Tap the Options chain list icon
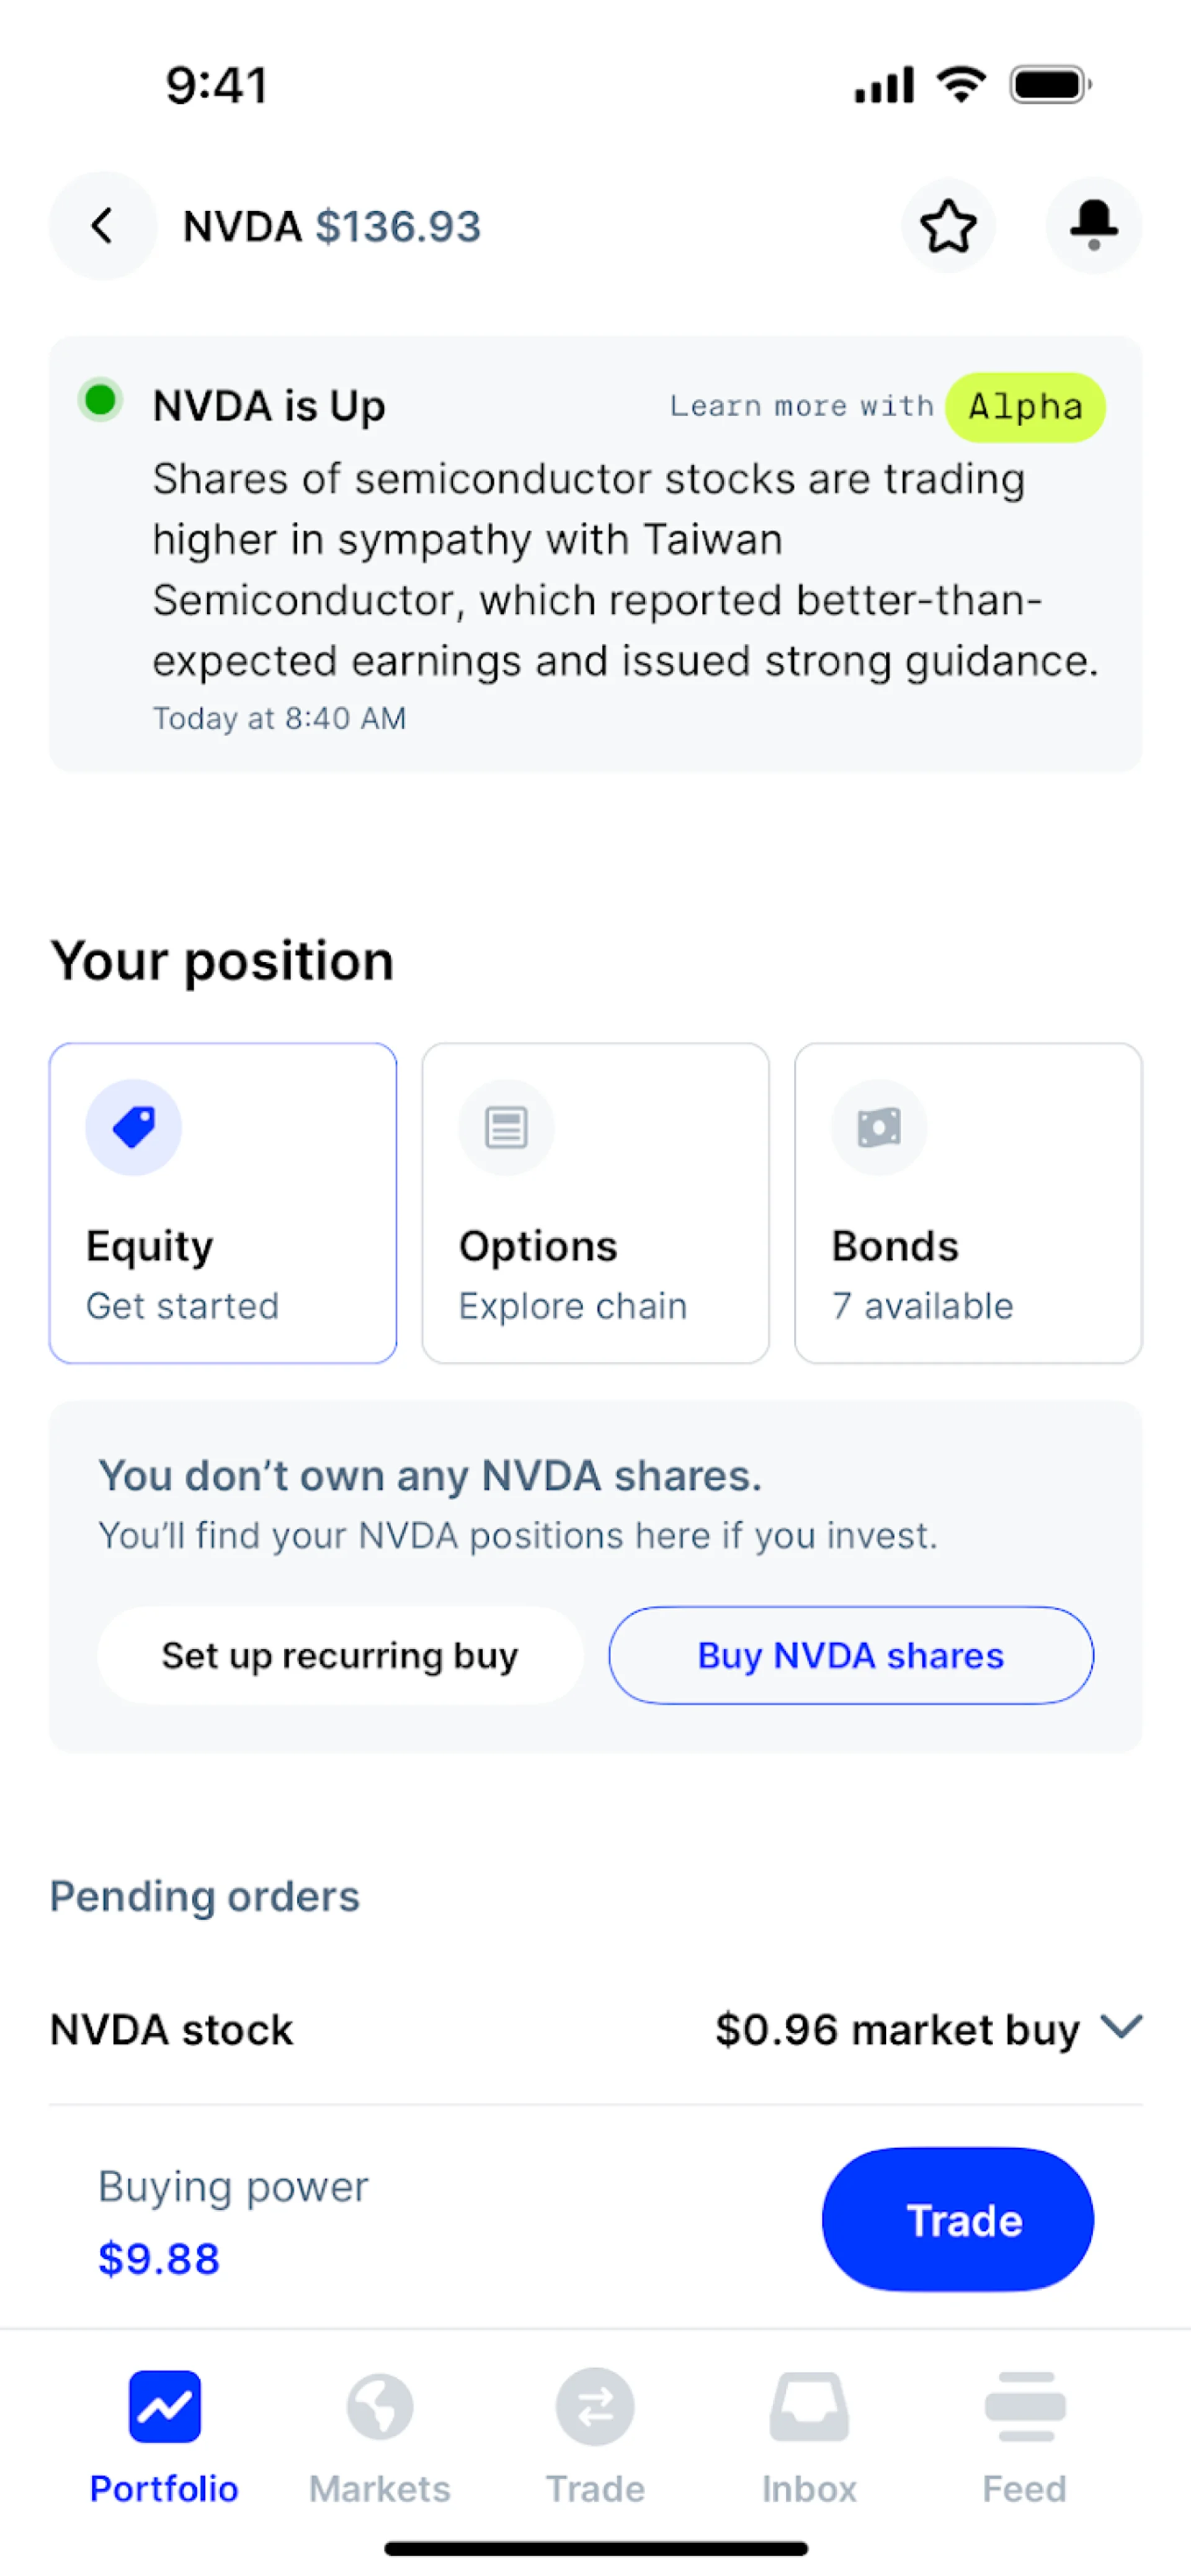Screen dimensions: 1191x2576 [506, 1127]
